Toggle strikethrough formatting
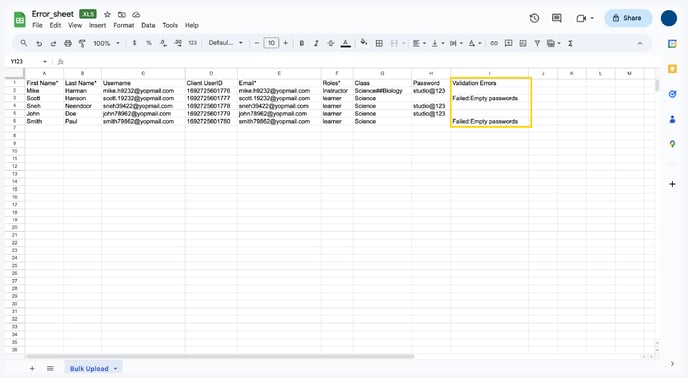 click(x=331, y=43)
